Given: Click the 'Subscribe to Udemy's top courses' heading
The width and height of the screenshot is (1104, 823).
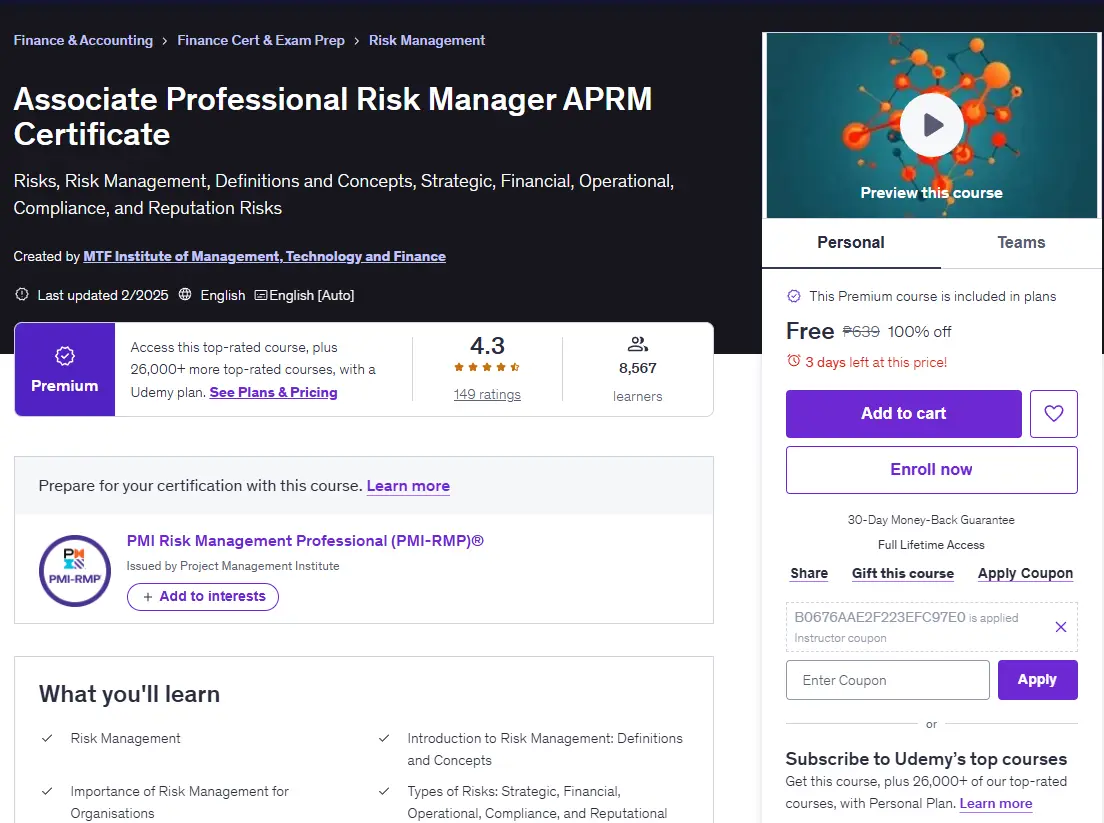Looking at the screenshot, I should coord(926,759).
